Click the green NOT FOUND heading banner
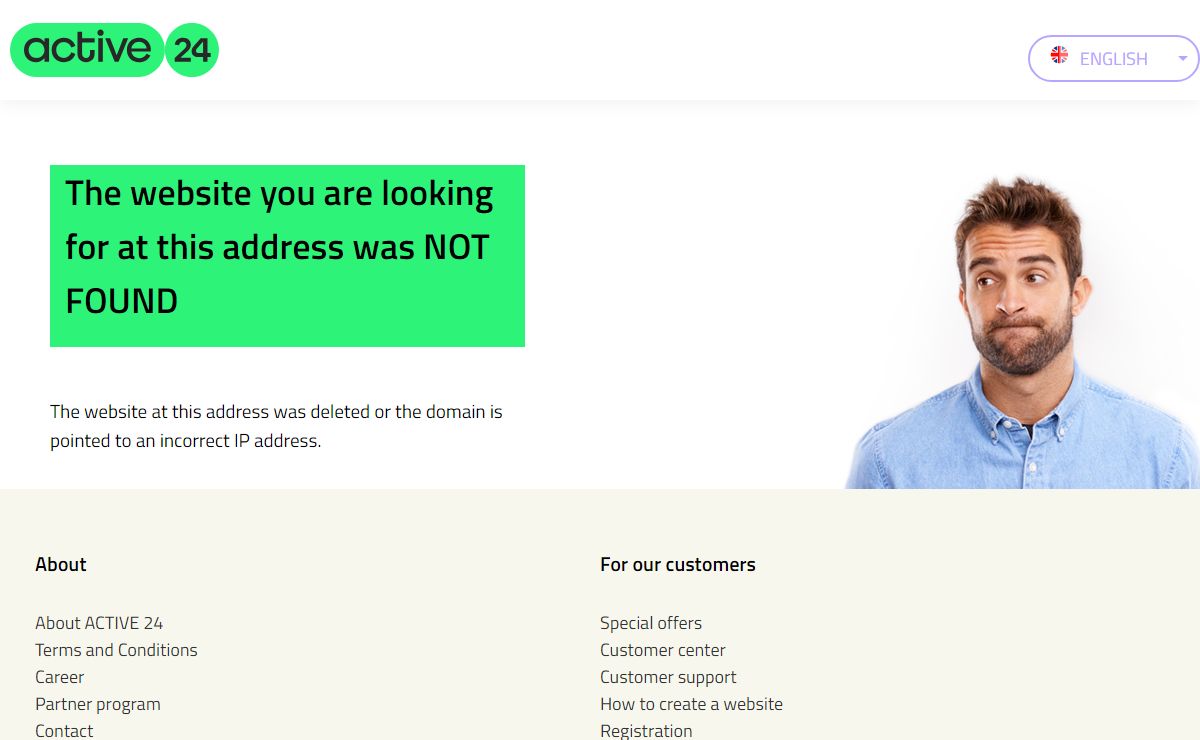1200x740 pixels. [287, 256]
